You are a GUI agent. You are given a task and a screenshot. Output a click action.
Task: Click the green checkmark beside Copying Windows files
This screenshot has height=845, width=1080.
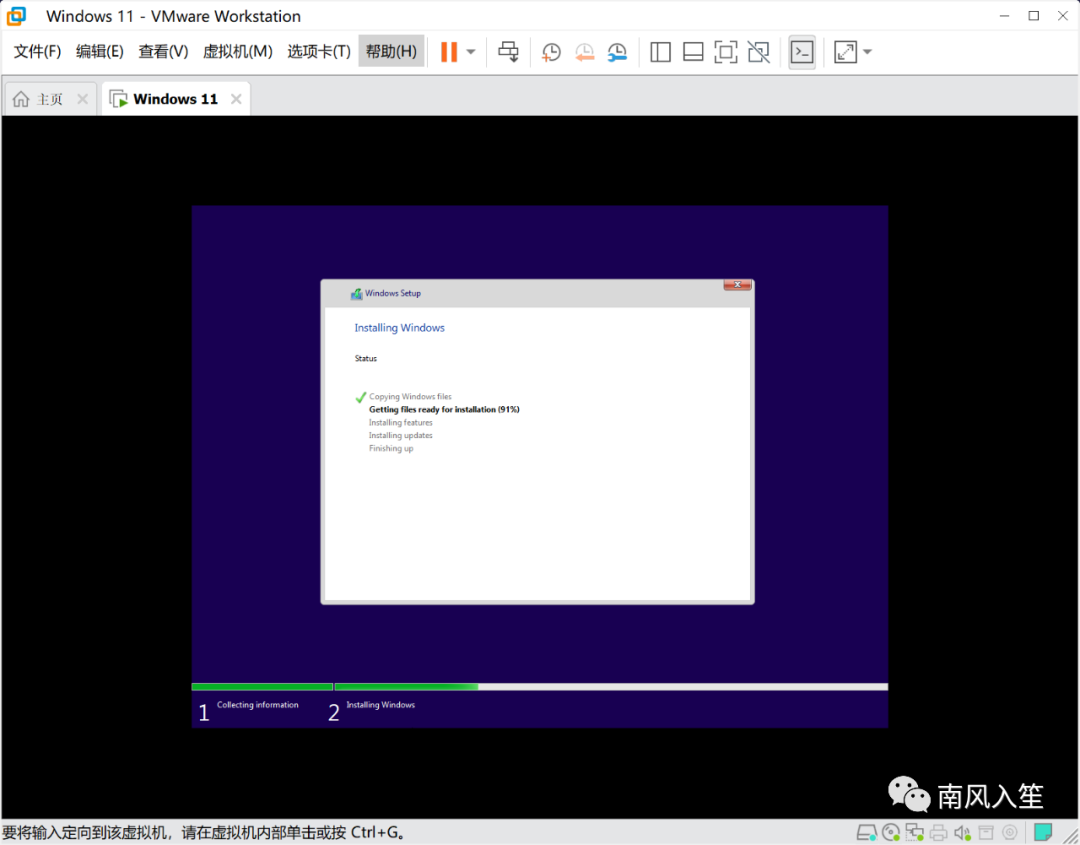coord(360,397)
